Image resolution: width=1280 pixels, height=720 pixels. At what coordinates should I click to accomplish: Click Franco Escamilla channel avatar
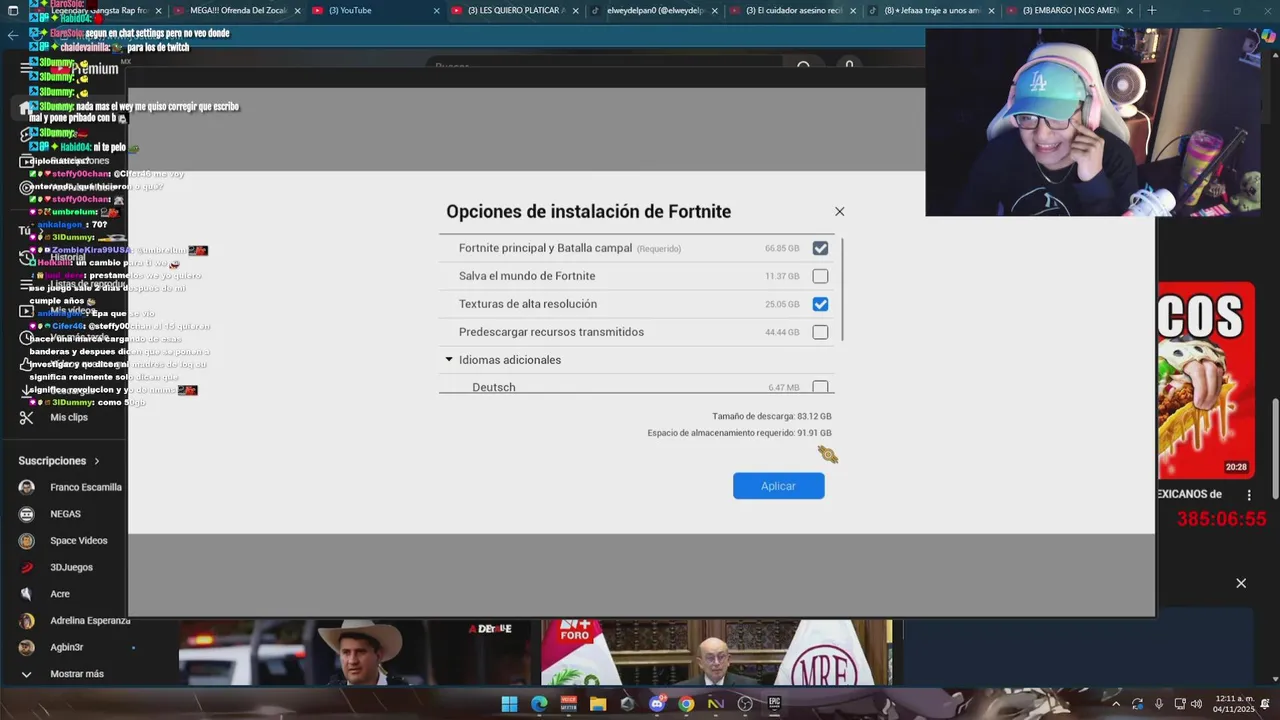27,487
